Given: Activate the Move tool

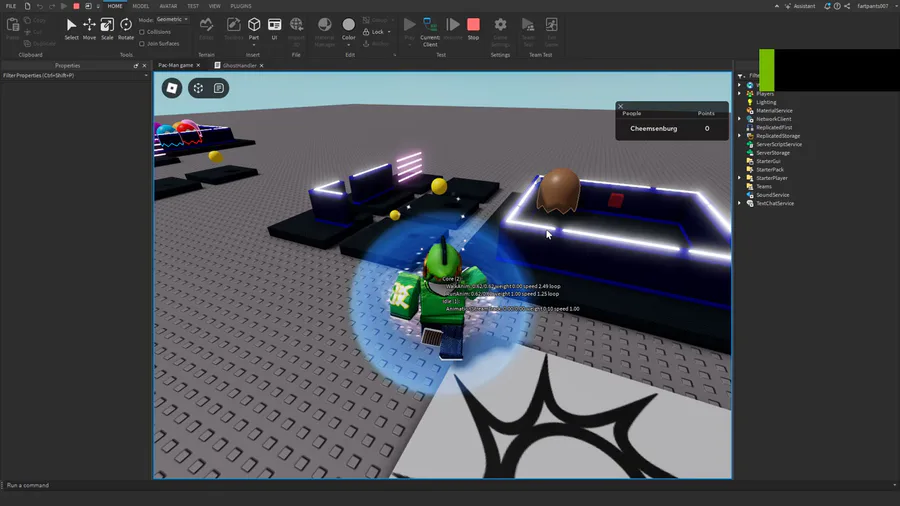Looking at the screenshot, I should coord(89,29).
